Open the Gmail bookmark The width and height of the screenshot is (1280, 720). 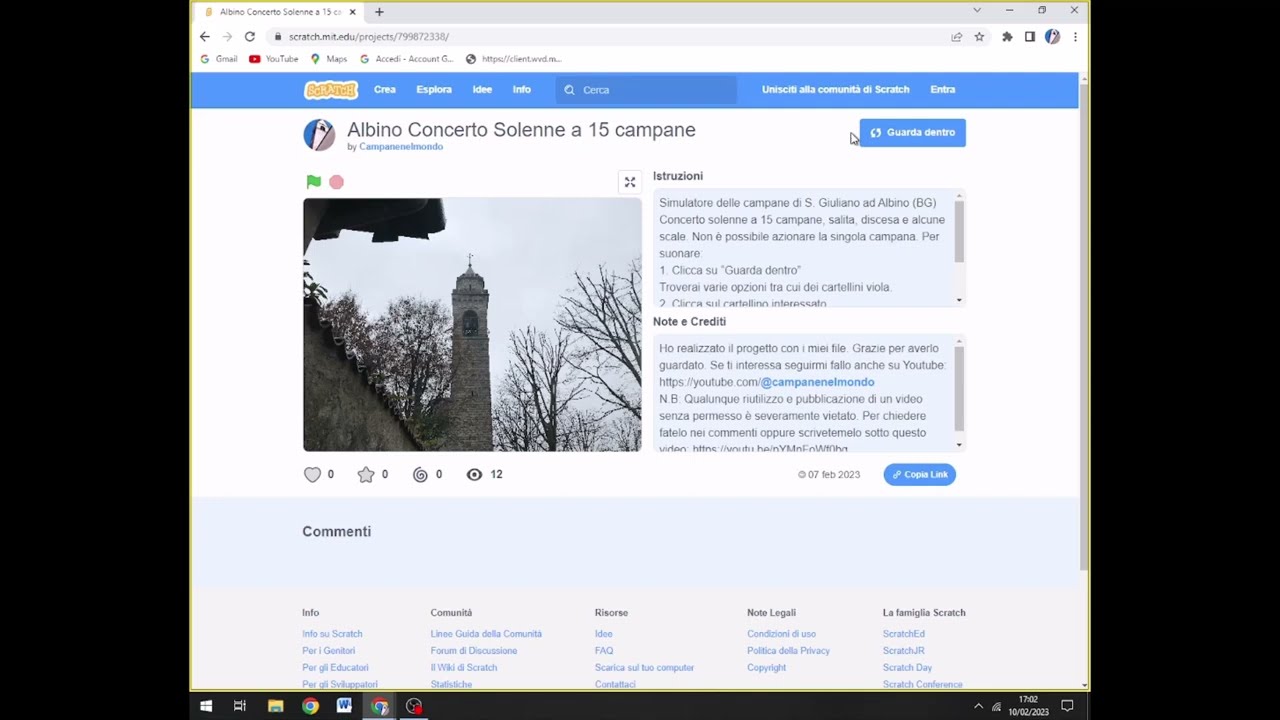click(219, 59)
